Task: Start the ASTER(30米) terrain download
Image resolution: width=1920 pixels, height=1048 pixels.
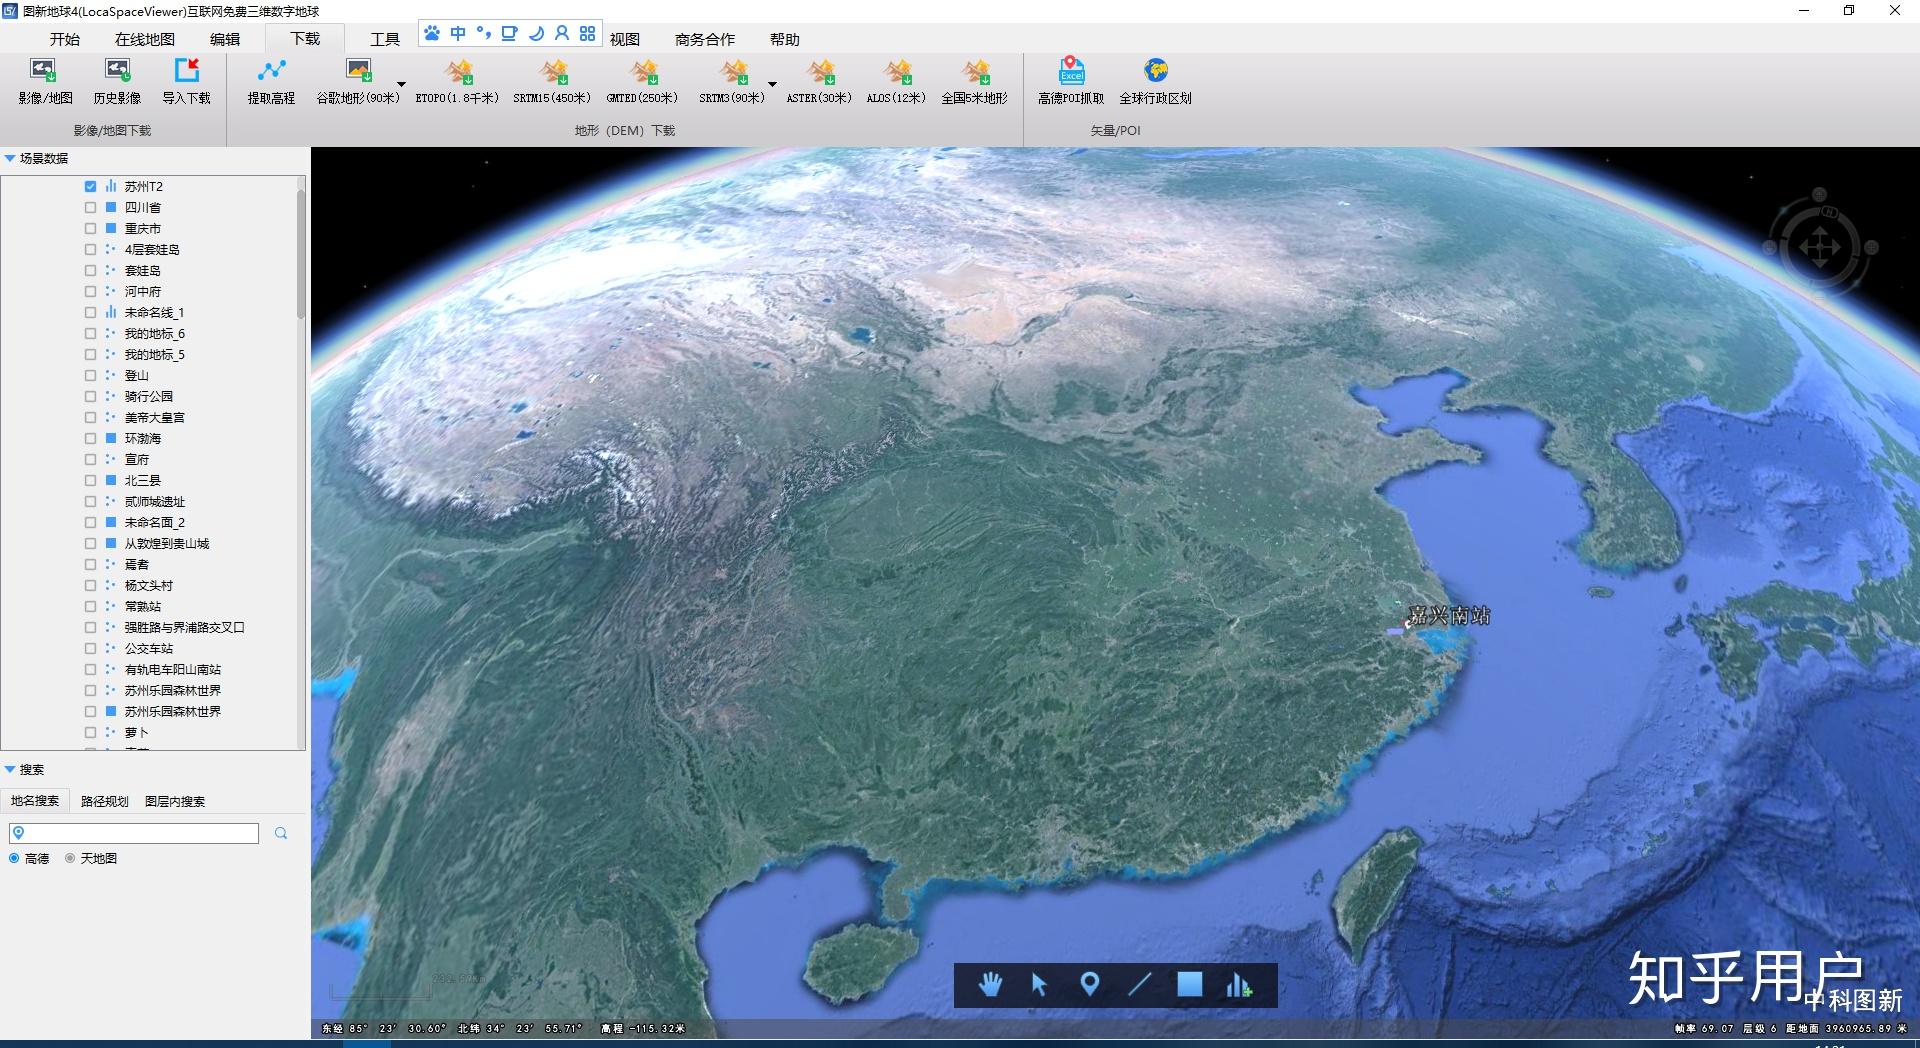Action: tap(819, 81)
